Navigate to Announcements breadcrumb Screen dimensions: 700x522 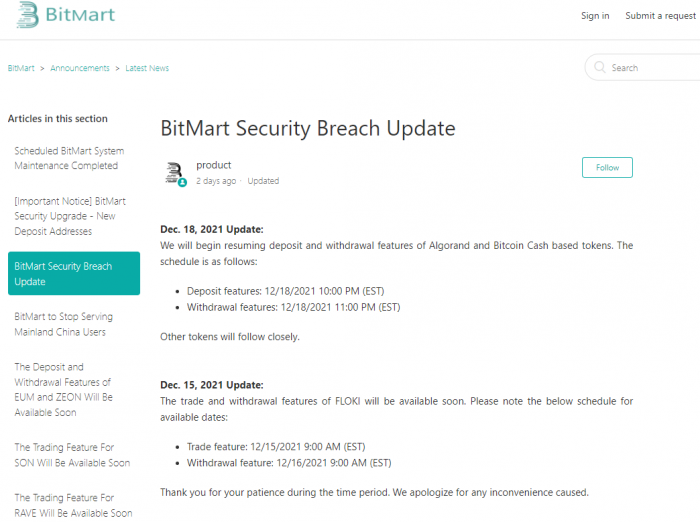click(80, 68)
